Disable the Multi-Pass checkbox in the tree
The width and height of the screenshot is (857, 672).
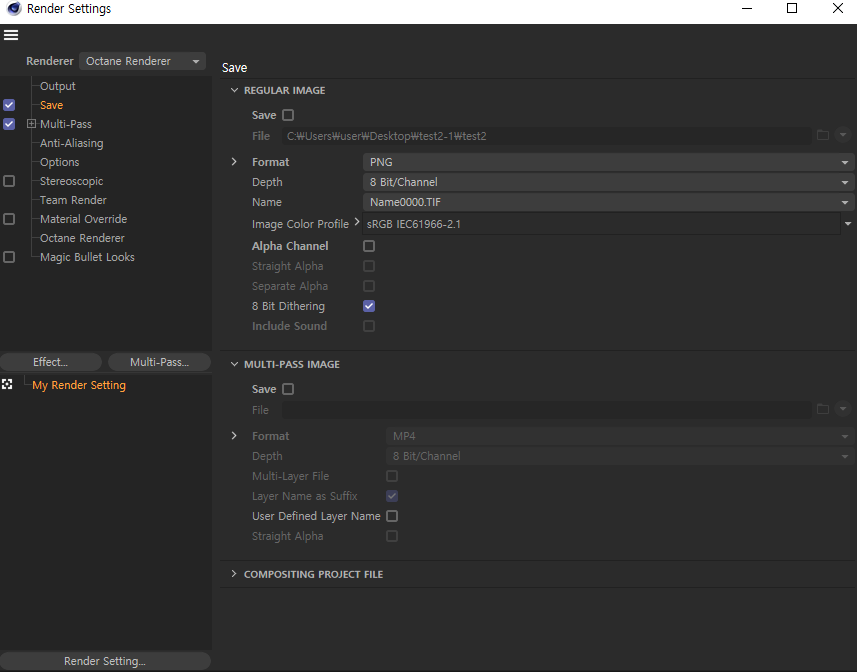point(9,124)
